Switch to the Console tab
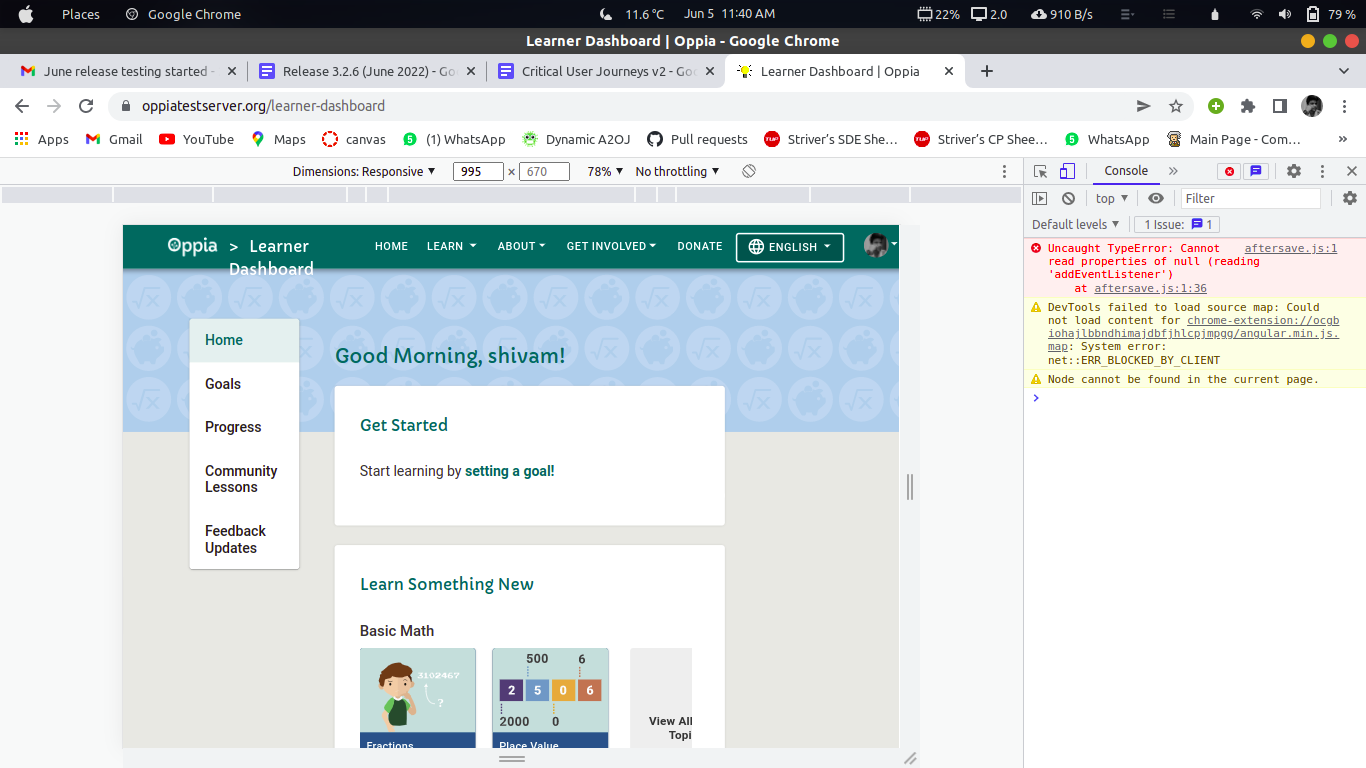This screenshot has height=768, width=1366. (1124, 171)
